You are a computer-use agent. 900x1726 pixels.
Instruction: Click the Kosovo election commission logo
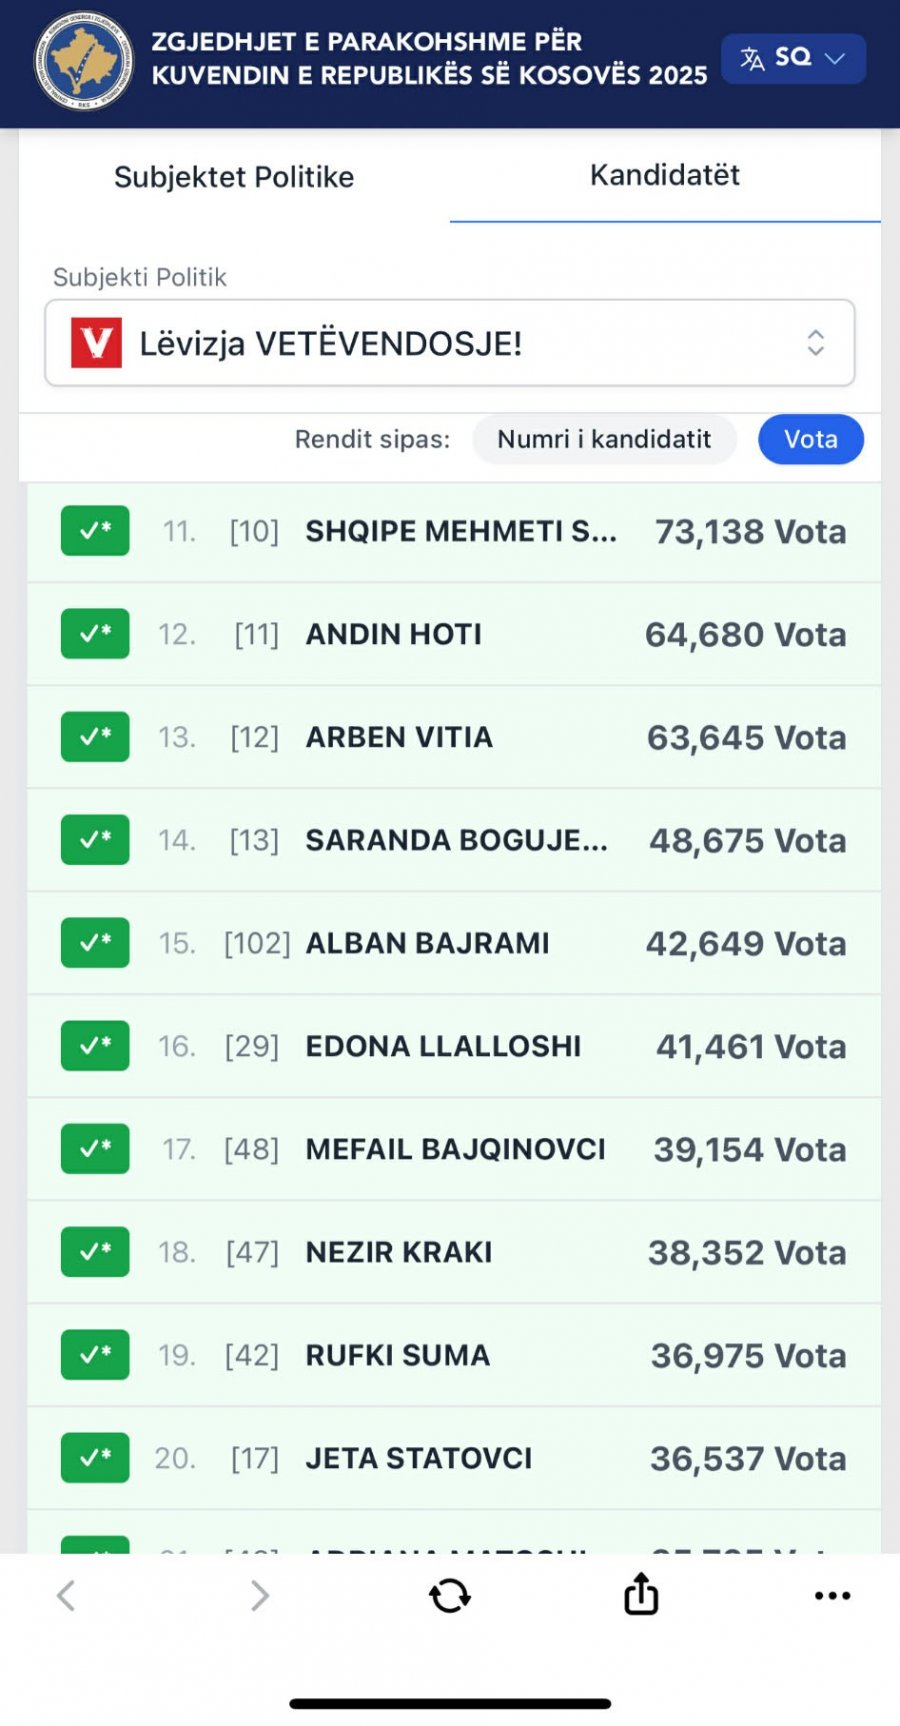click(83, 61)
